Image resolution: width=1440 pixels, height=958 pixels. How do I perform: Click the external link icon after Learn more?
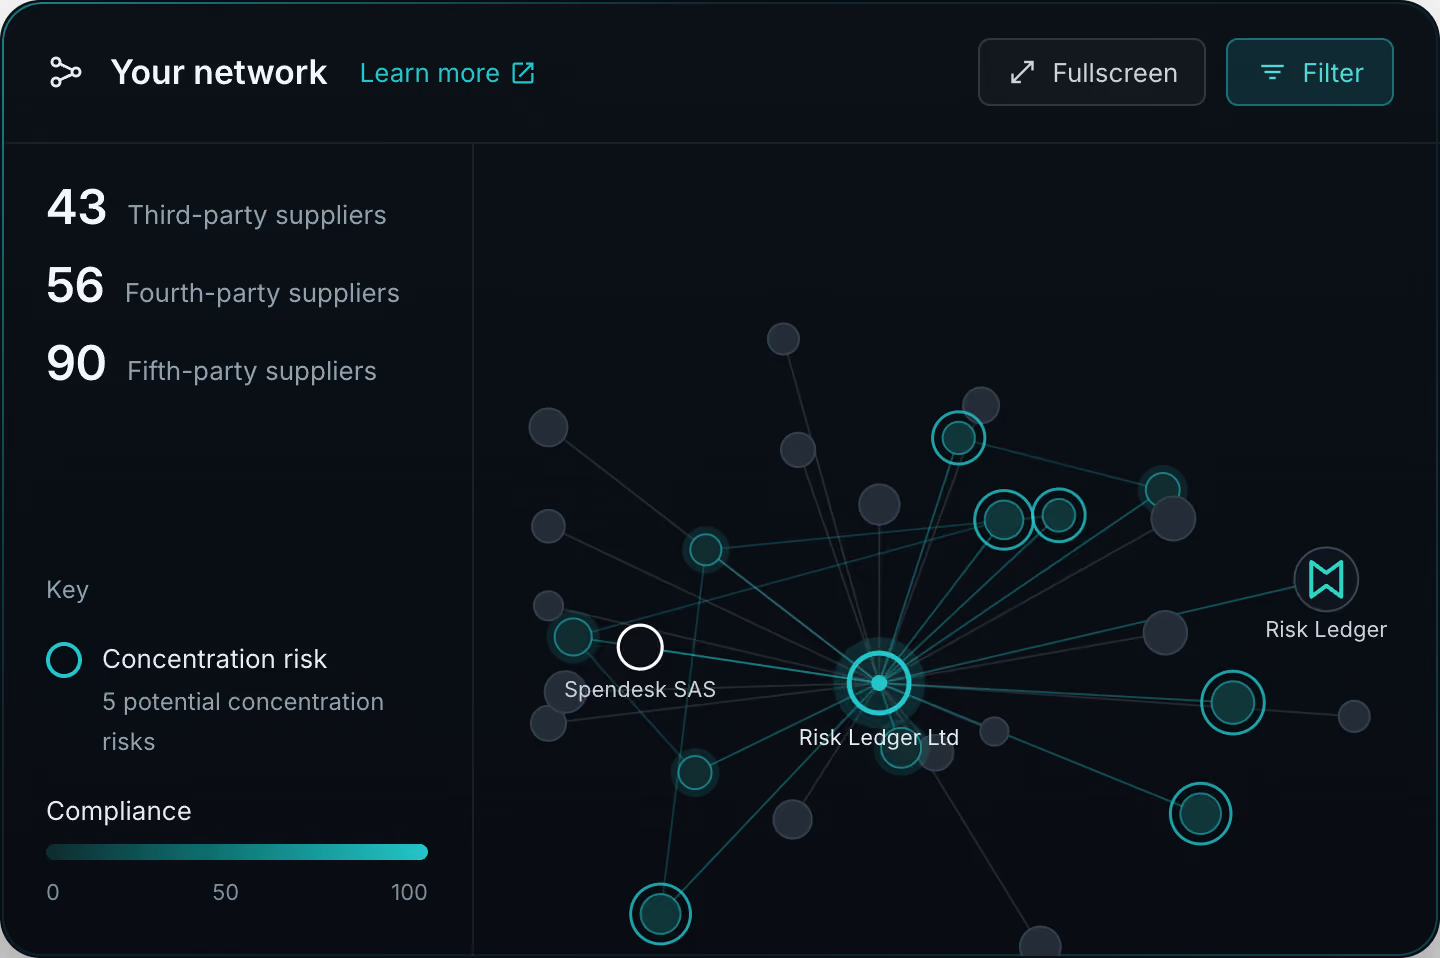click(x=523, y=73)
